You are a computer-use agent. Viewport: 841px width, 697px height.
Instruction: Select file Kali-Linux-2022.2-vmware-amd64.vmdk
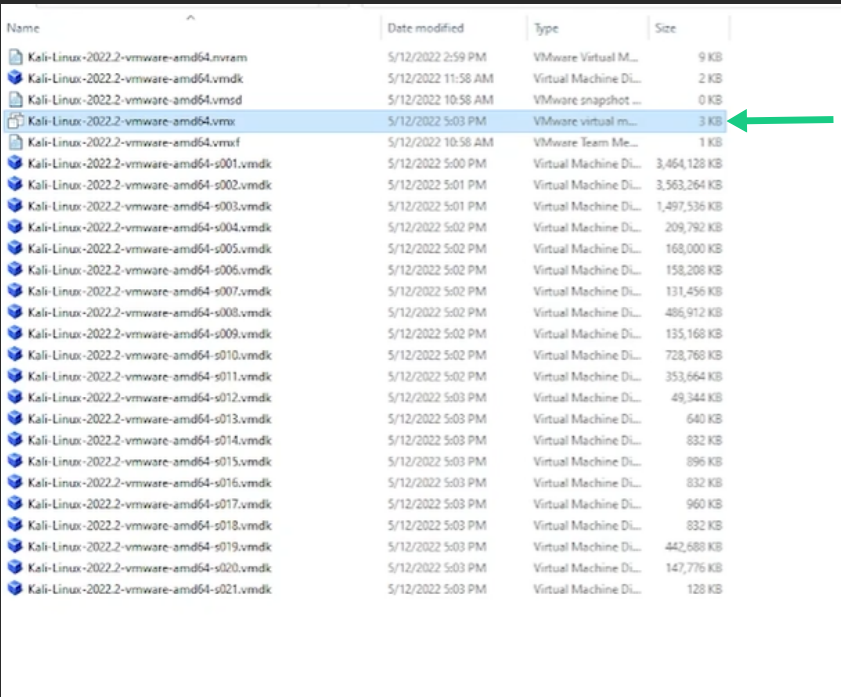pos(135,79)
